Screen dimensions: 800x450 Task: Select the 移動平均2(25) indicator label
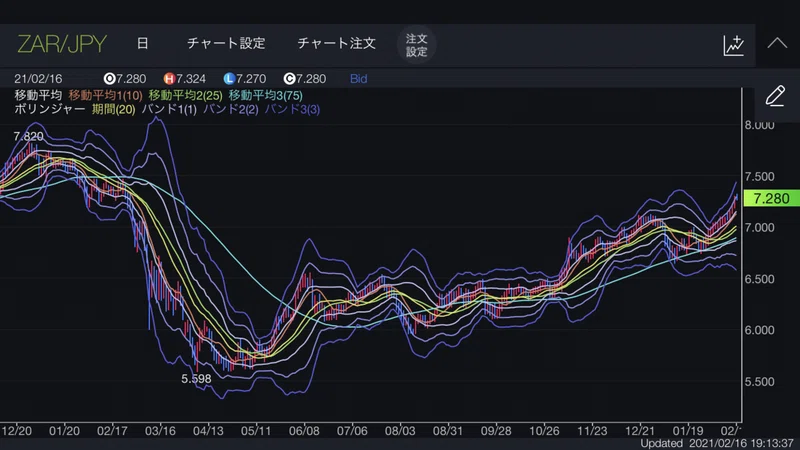pyautogui.click(x=185, y=95)
